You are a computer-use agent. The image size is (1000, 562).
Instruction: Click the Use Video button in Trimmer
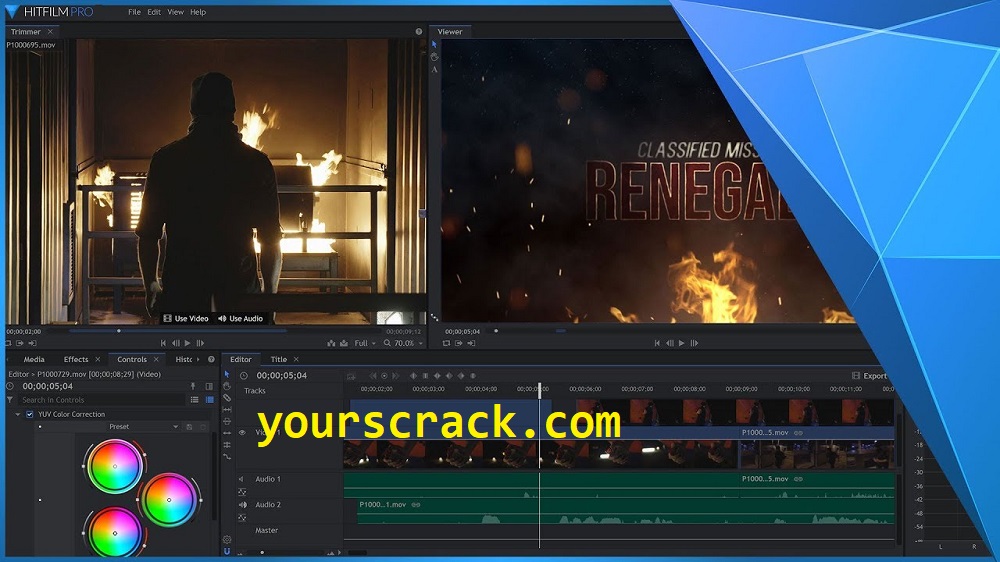(186, 318)
